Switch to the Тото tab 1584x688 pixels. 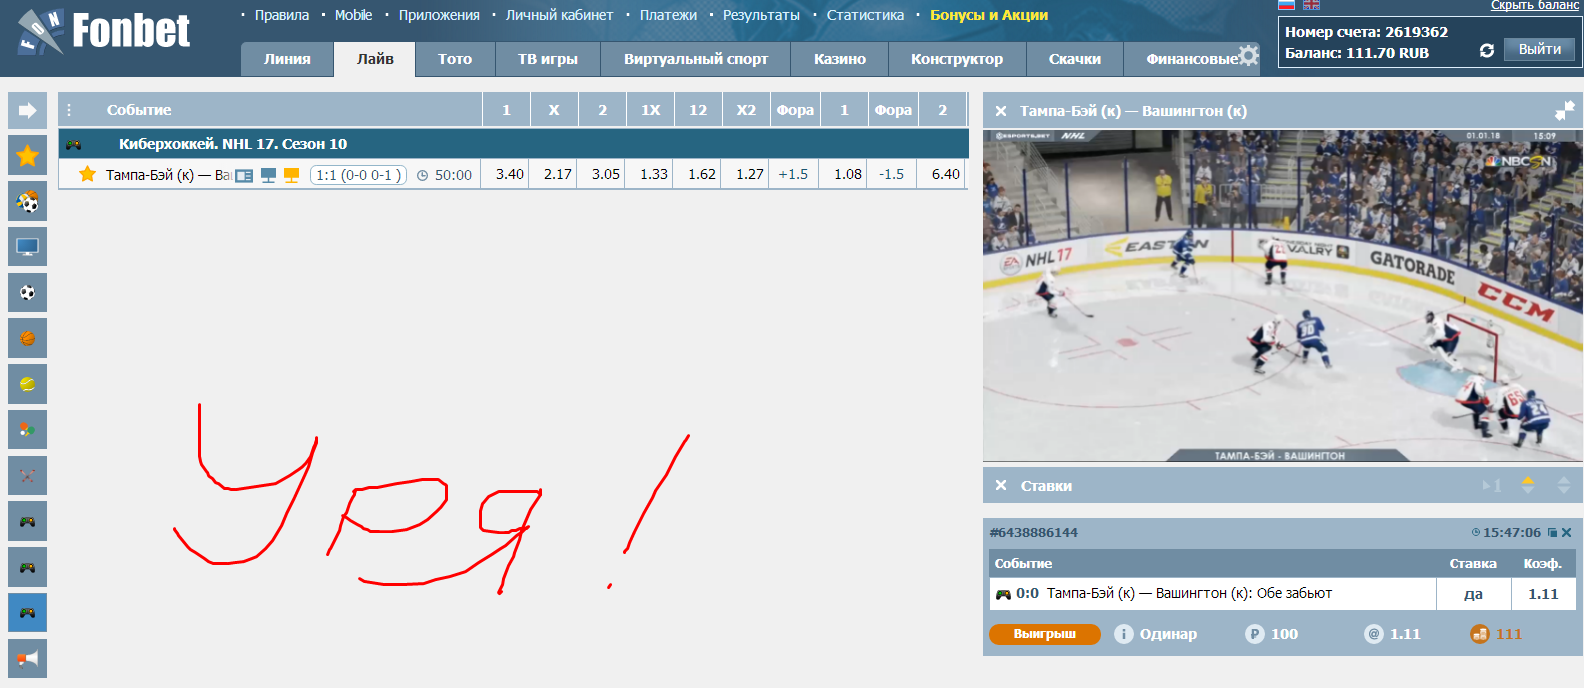[455, 59]
